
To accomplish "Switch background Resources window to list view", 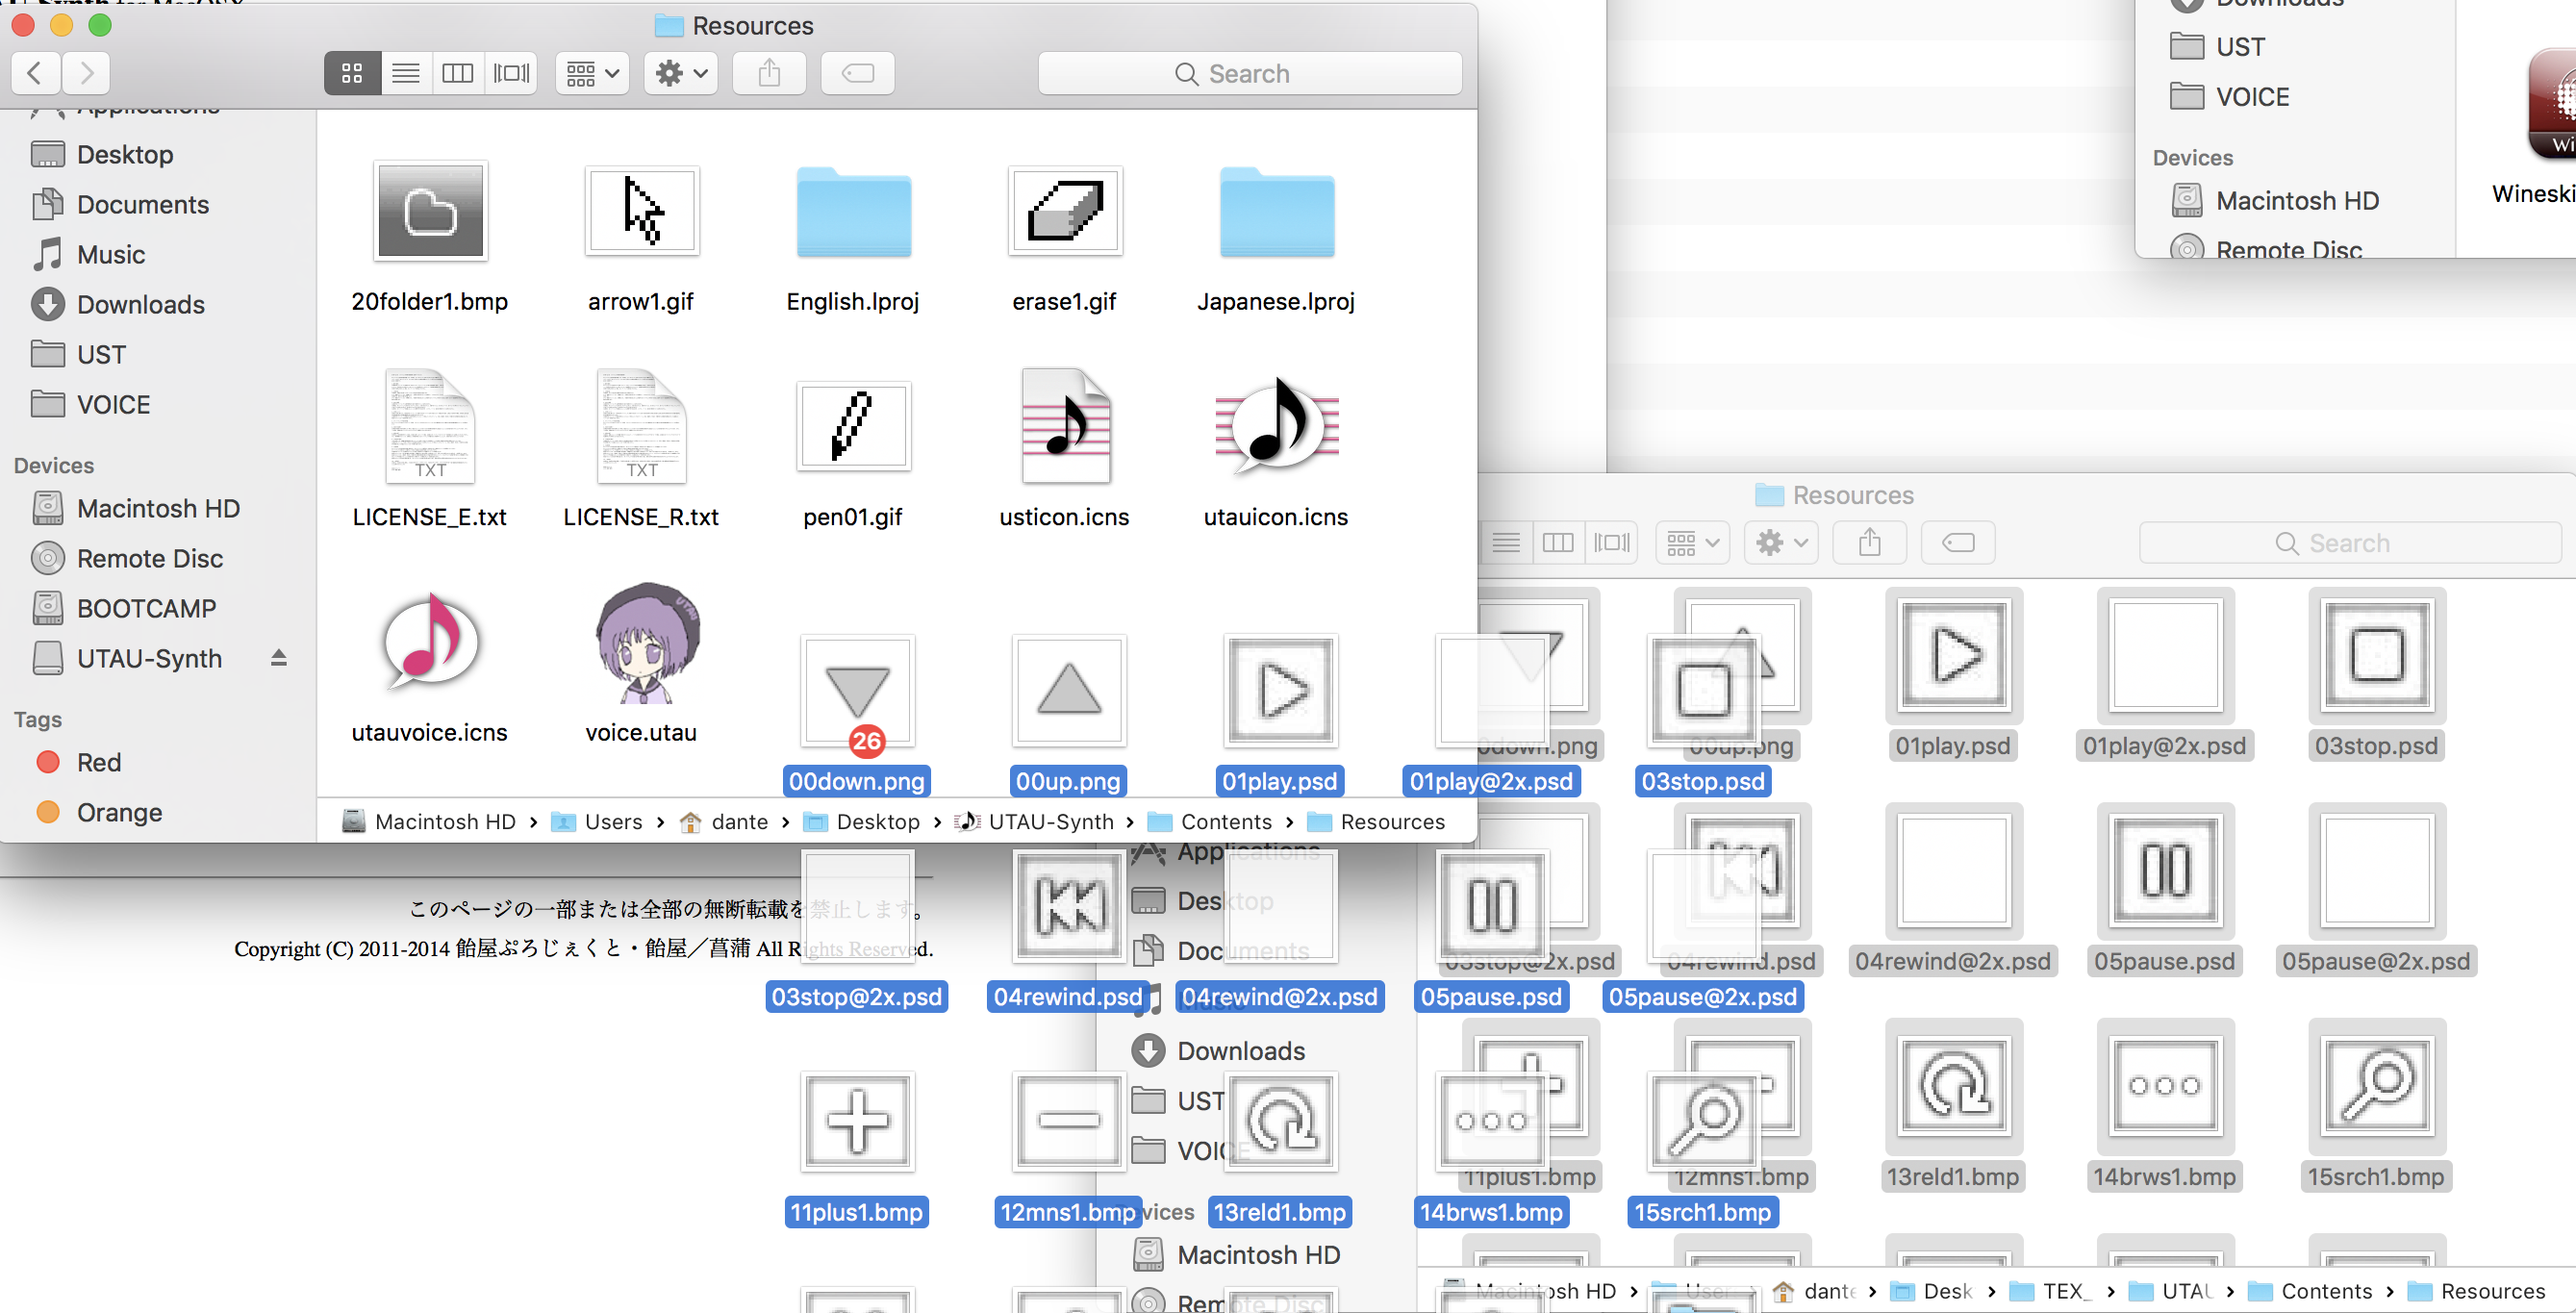I will pyautogui.click(x=1506, y=543).
